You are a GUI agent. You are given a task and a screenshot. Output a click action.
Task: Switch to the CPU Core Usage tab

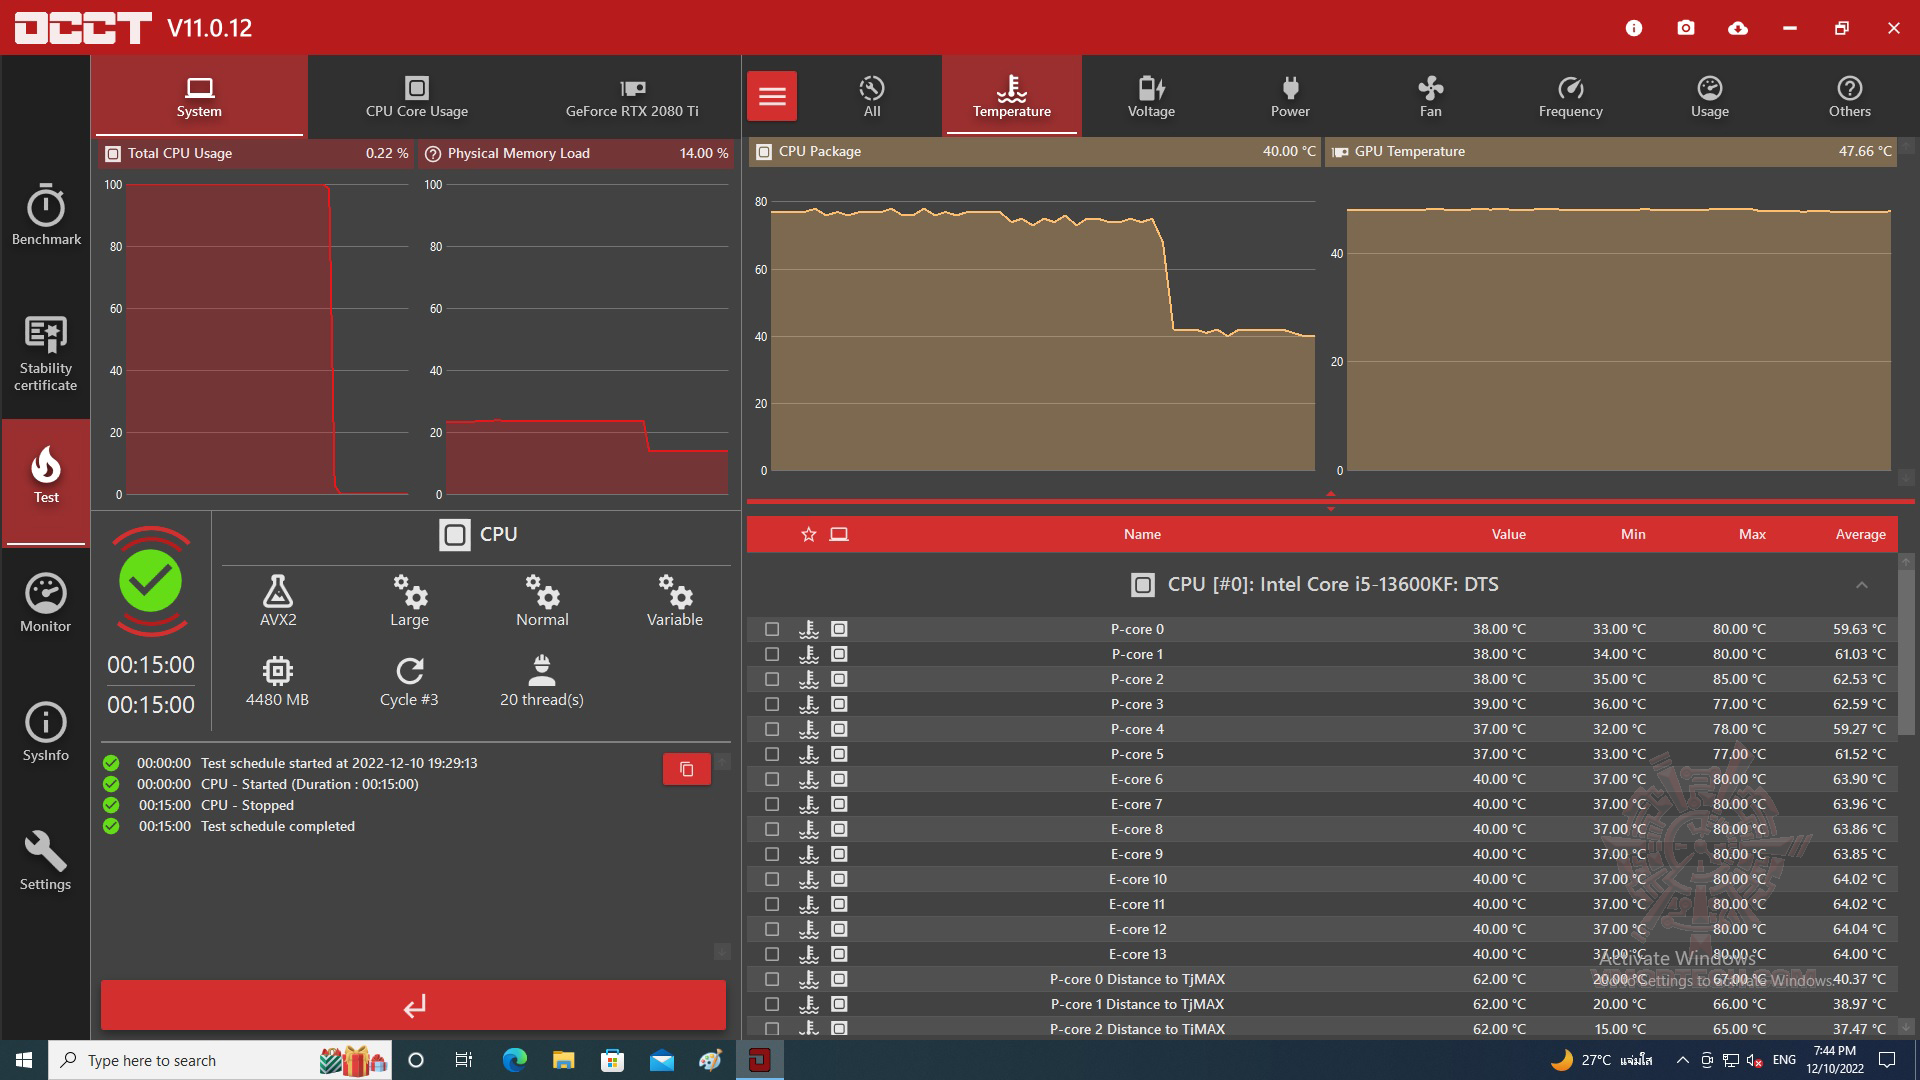click(x=417, y=96)
